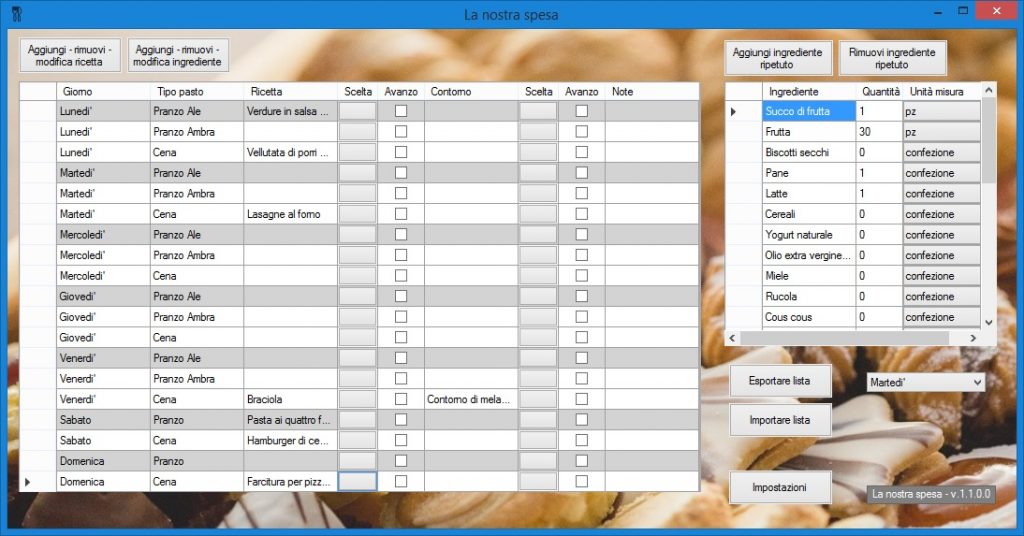Open unit dropdown for Succo di frutta

[x=941, y=111]
